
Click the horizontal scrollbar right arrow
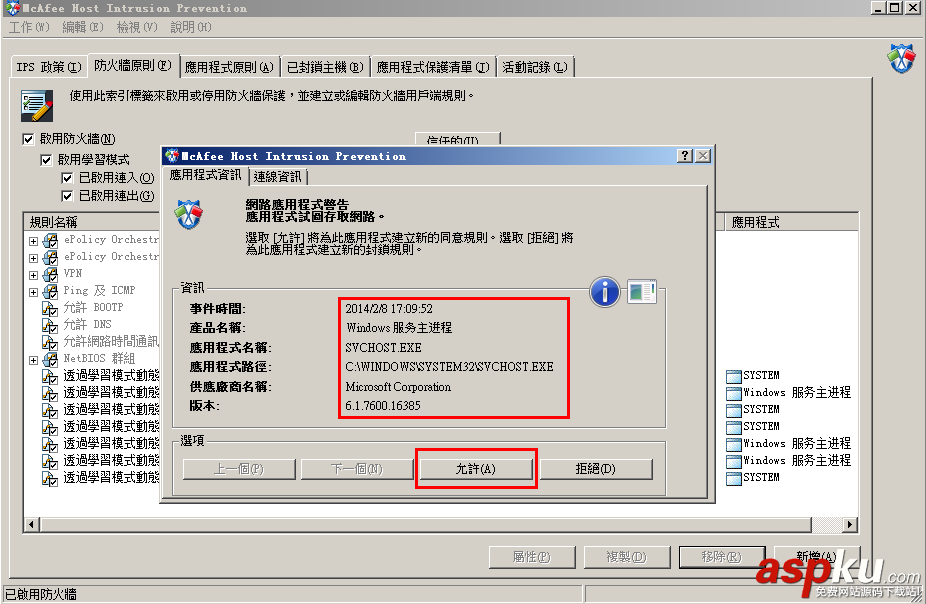click(849, 524)
